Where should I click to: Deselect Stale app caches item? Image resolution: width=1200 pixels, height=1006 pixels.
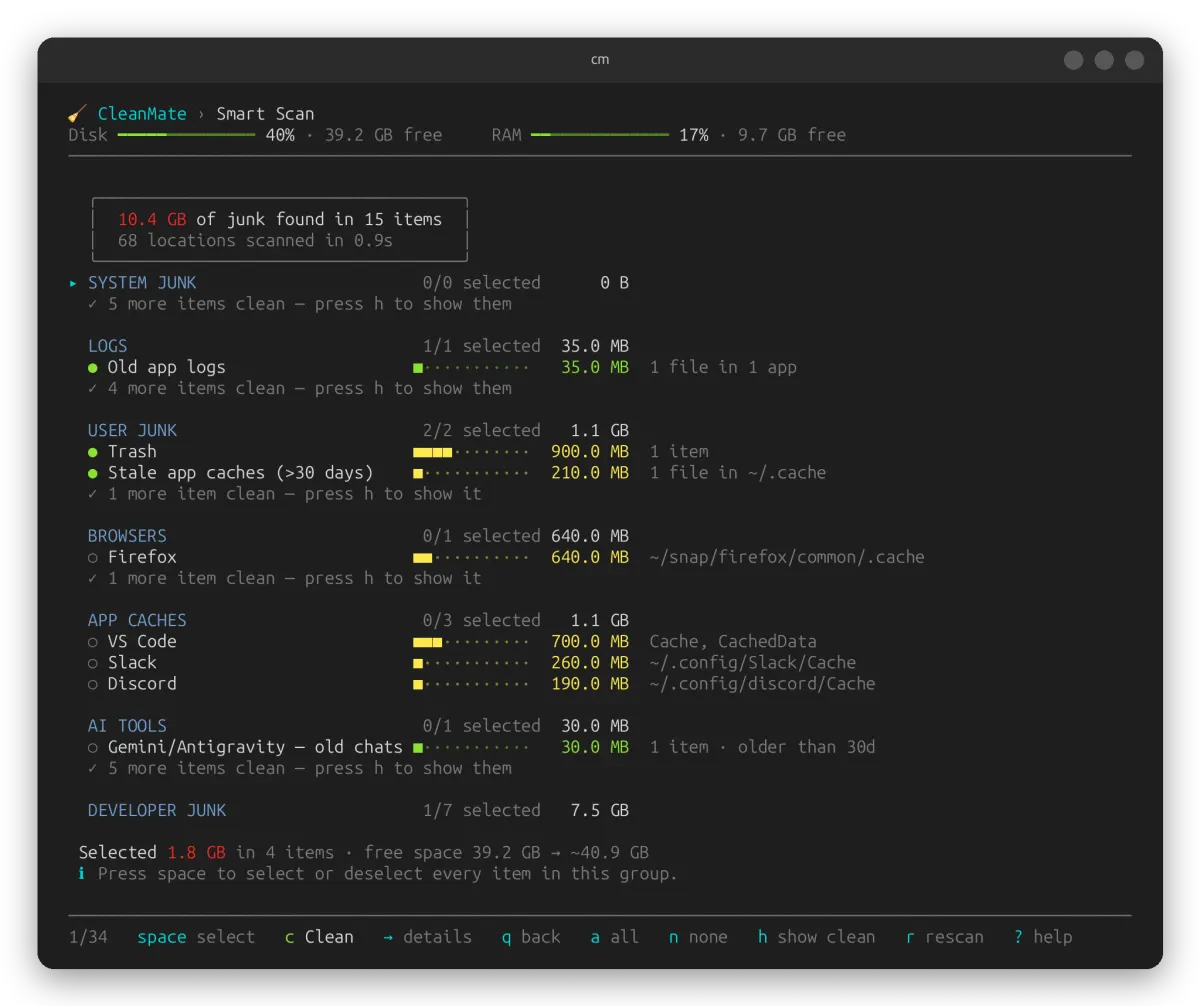point(92,473)
